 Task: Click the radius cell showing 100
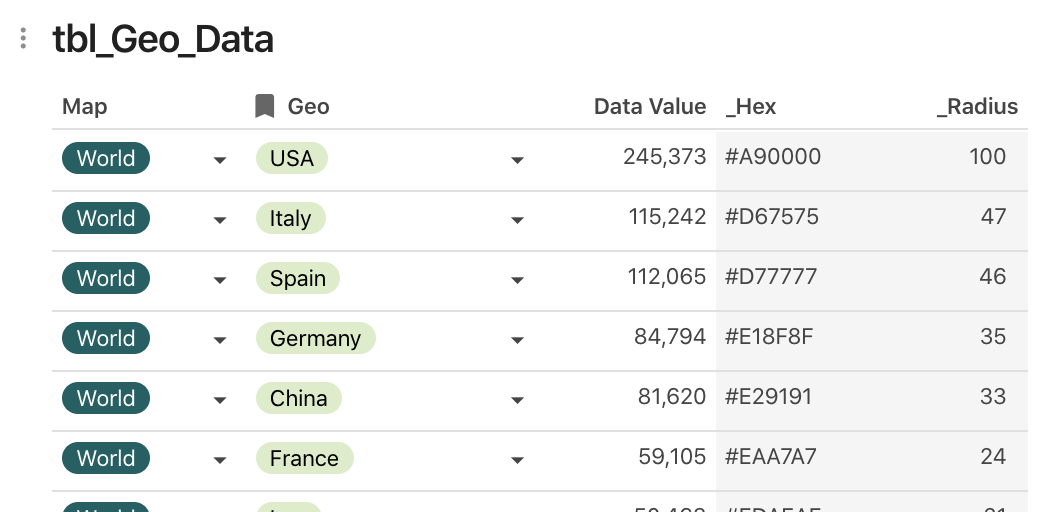point(987,157)
